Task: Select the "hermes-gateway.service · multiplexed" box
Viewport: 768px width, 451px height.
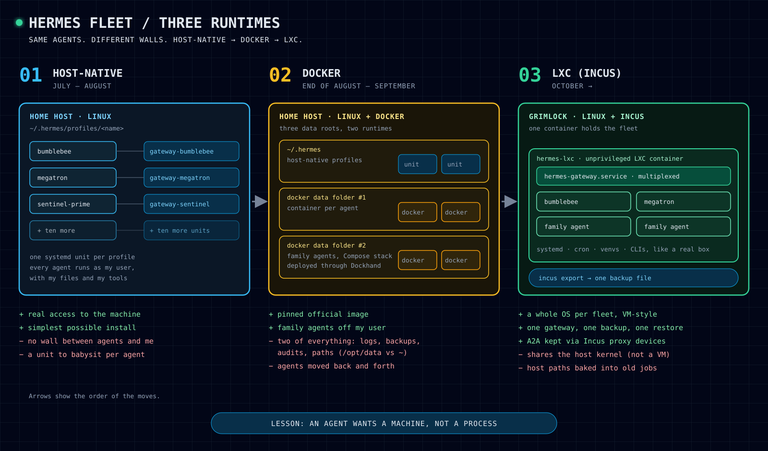Action: pyautogui.click(x=633, y=176)
